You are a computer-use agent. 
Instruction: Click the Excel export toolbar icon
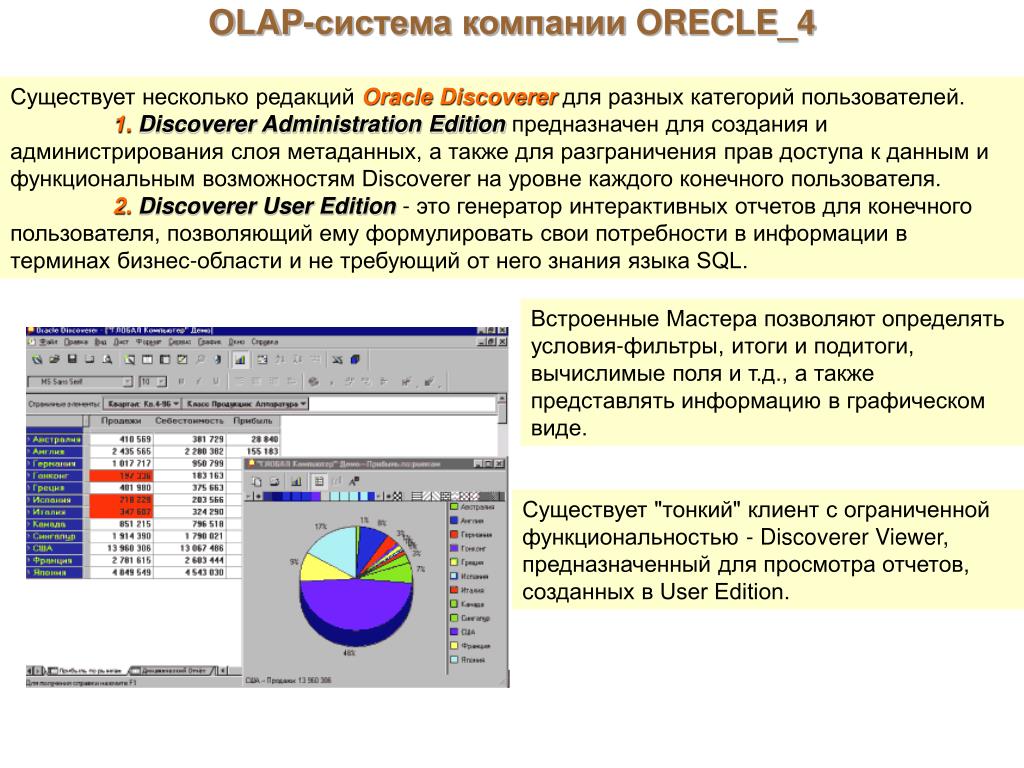[336, 359]
